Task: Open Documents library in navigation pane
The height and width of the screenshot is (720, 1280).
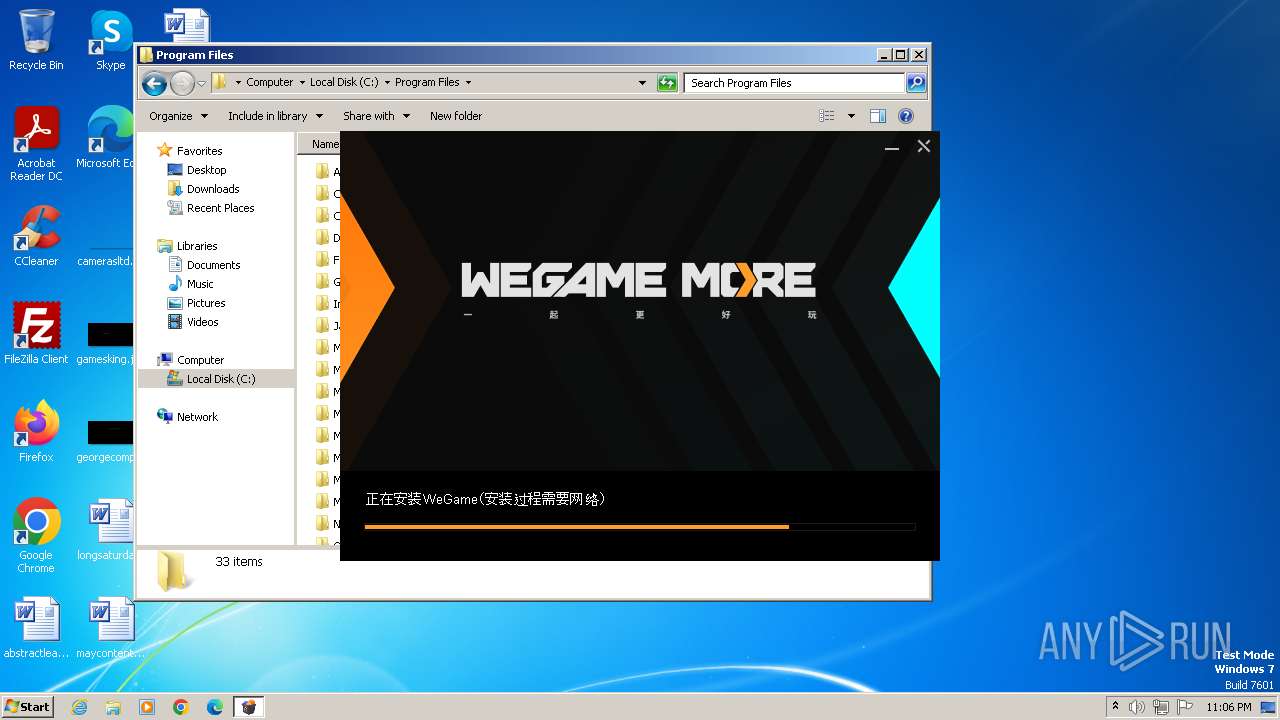Action: click(213, 265)
